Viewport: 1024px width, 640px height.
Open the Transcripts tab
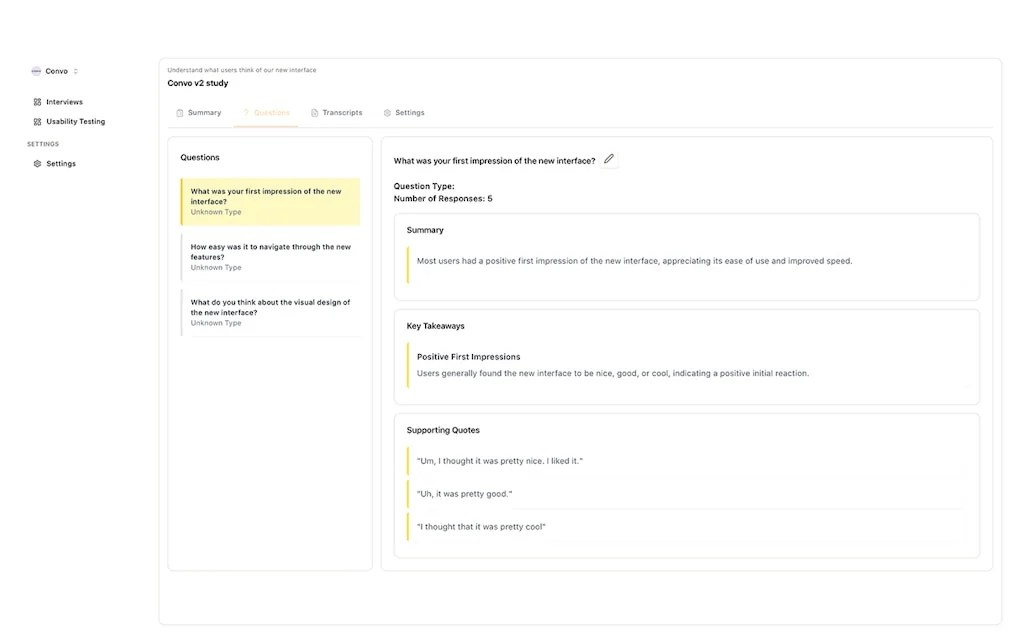pos(343,112)
